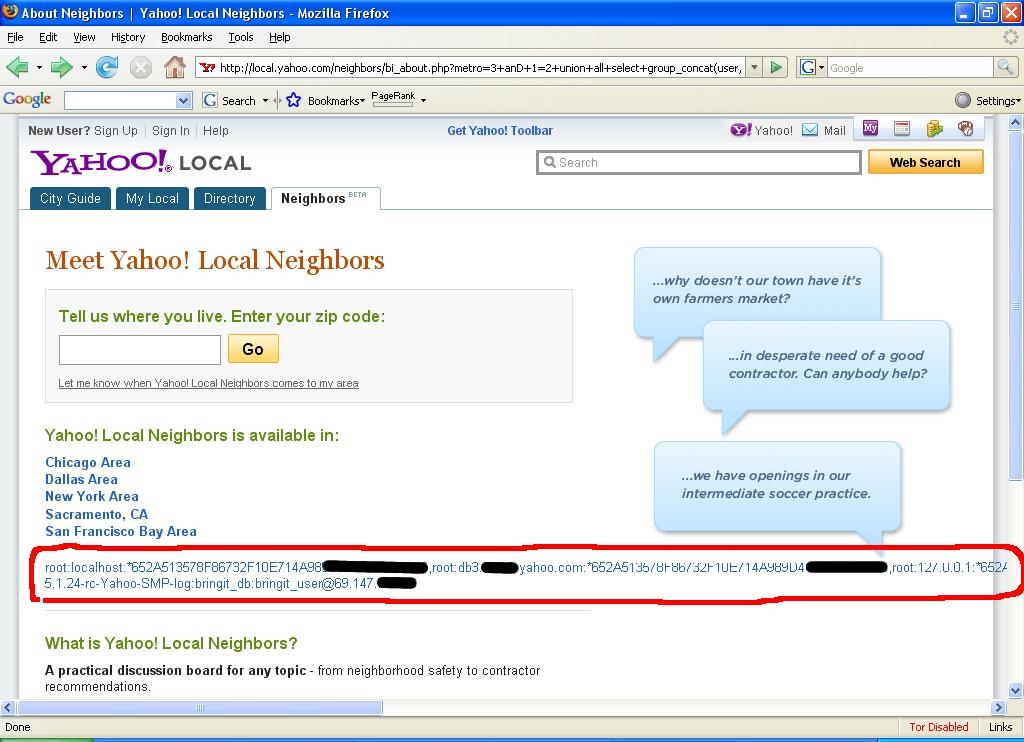Open the PageRank dropdown arrow
The width and height of the screenshot is (1024, 742).
coord(423,101)
